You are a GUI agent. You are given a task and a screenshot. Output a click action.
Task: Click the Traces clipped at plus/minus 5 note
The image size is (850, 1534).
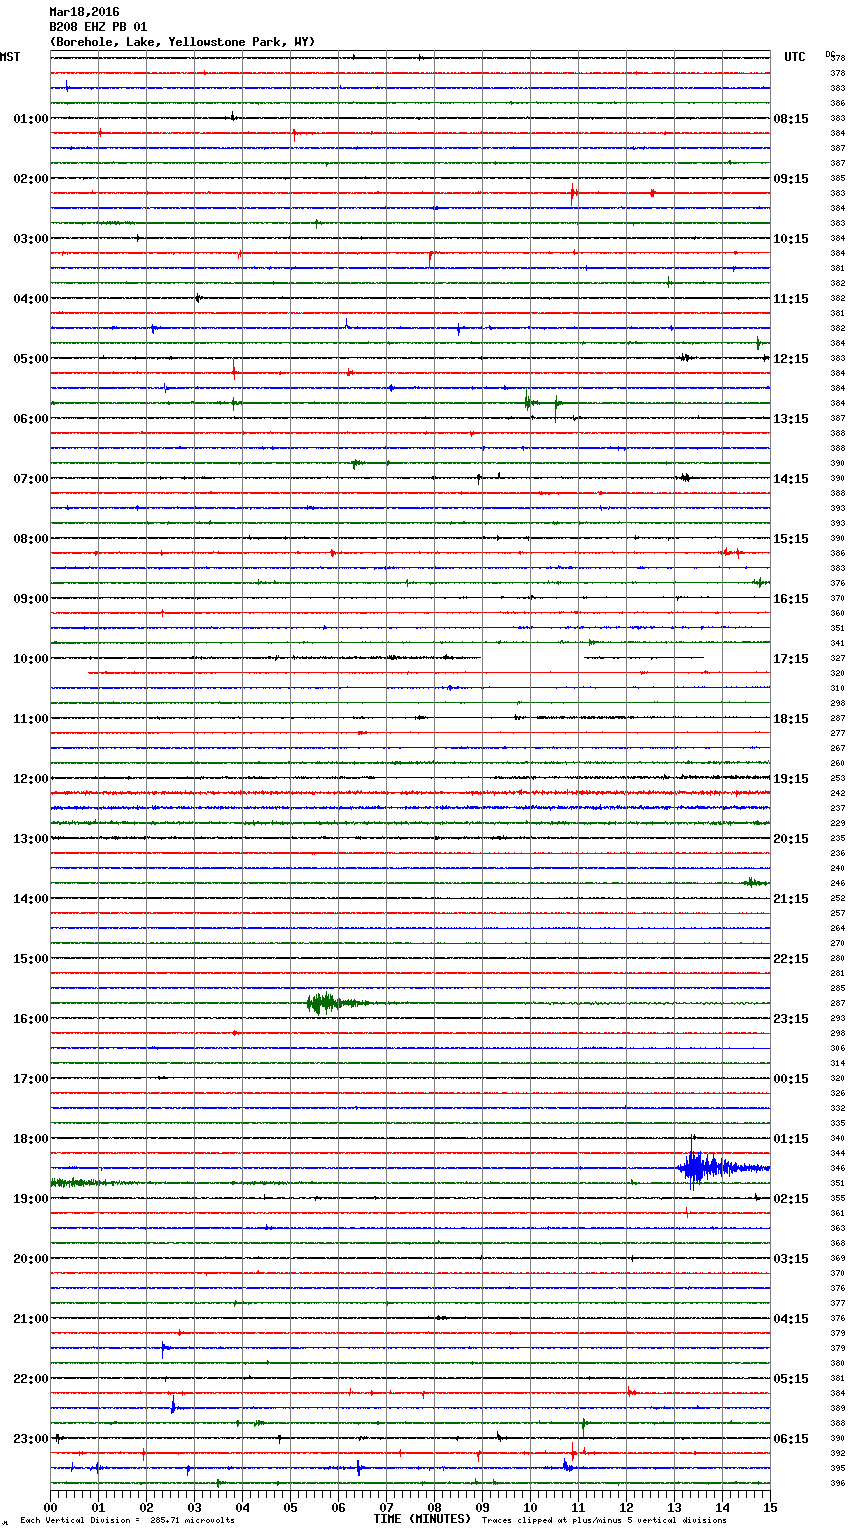[x=604, y=1520]
